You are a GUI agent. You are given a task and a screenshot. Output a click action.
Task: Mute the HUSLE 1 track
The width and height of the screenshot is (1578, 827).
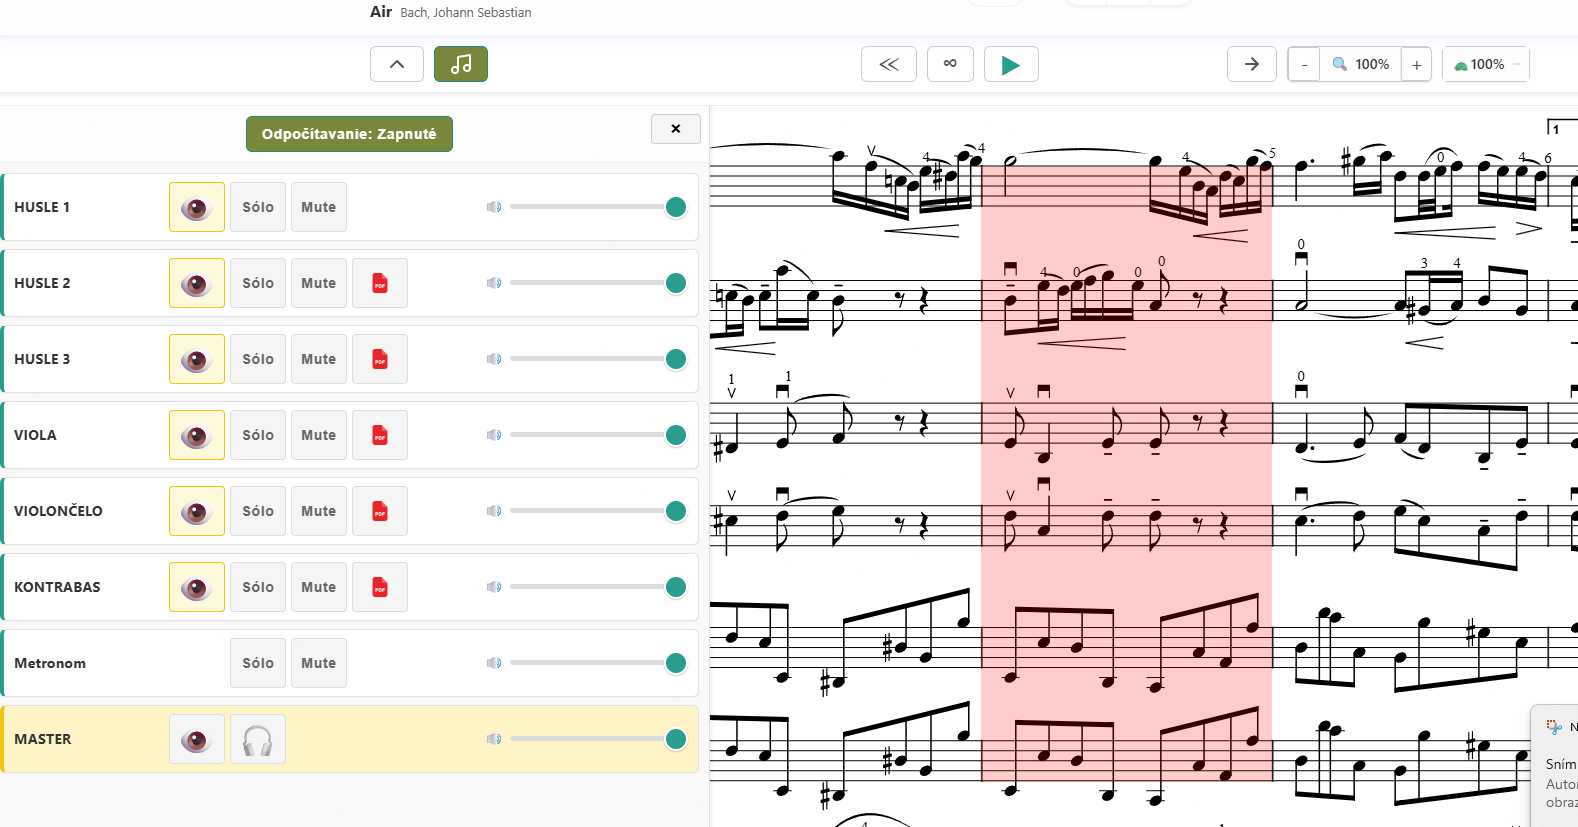click(x=319, y=207)
